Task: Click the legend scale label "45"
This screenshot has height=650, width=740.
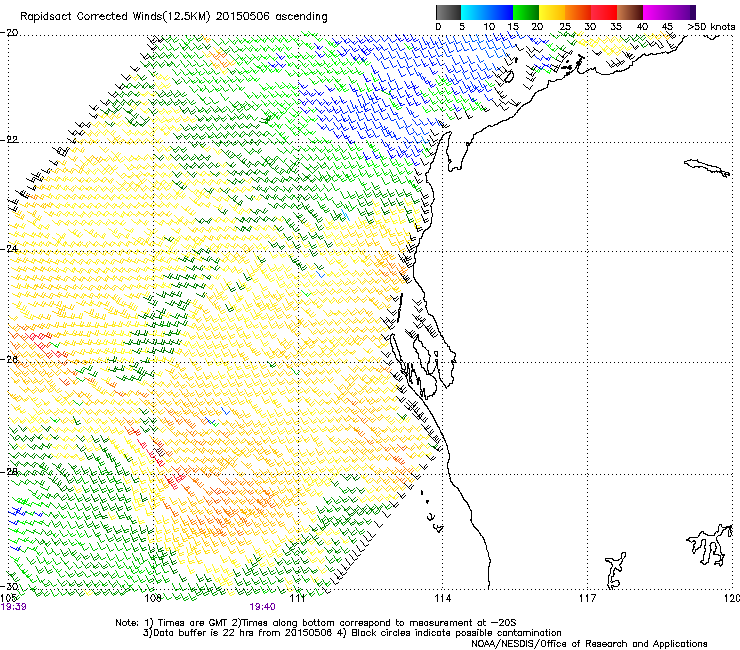Action: 667,27
